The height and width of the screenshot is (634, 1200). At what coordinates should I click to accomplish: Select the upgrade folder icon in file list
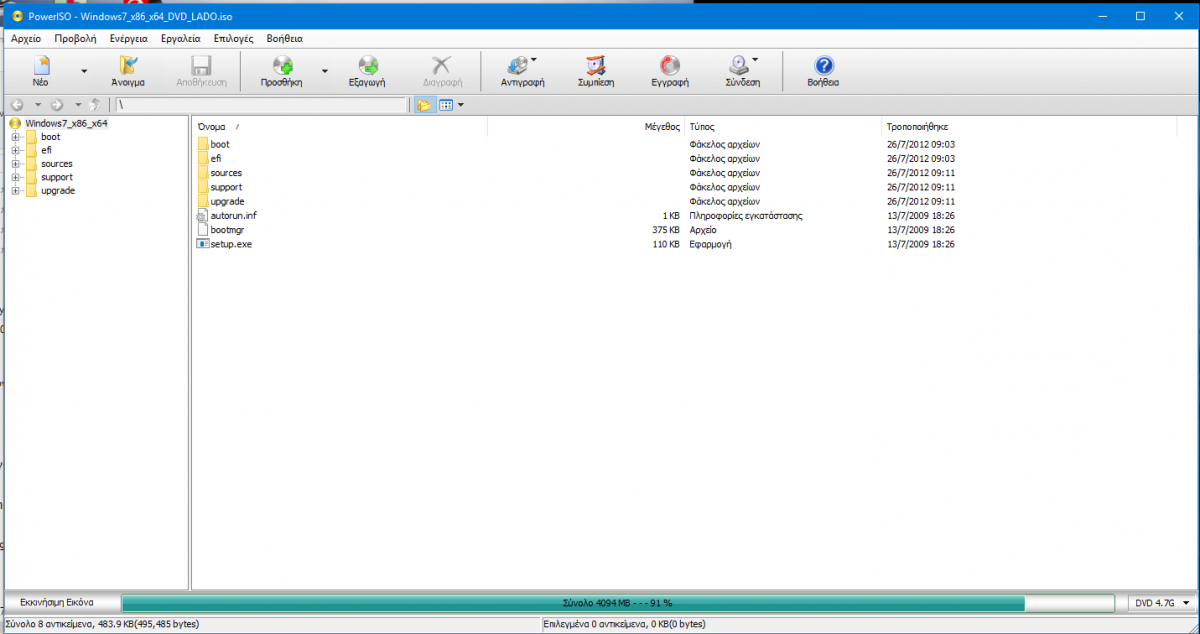pyautogui.click(x=203, y=201)
